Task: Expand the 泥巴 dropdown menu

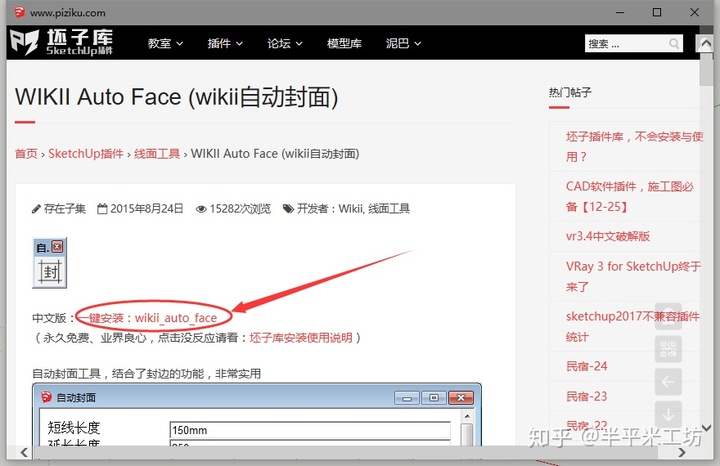Action: pos(403,44)
